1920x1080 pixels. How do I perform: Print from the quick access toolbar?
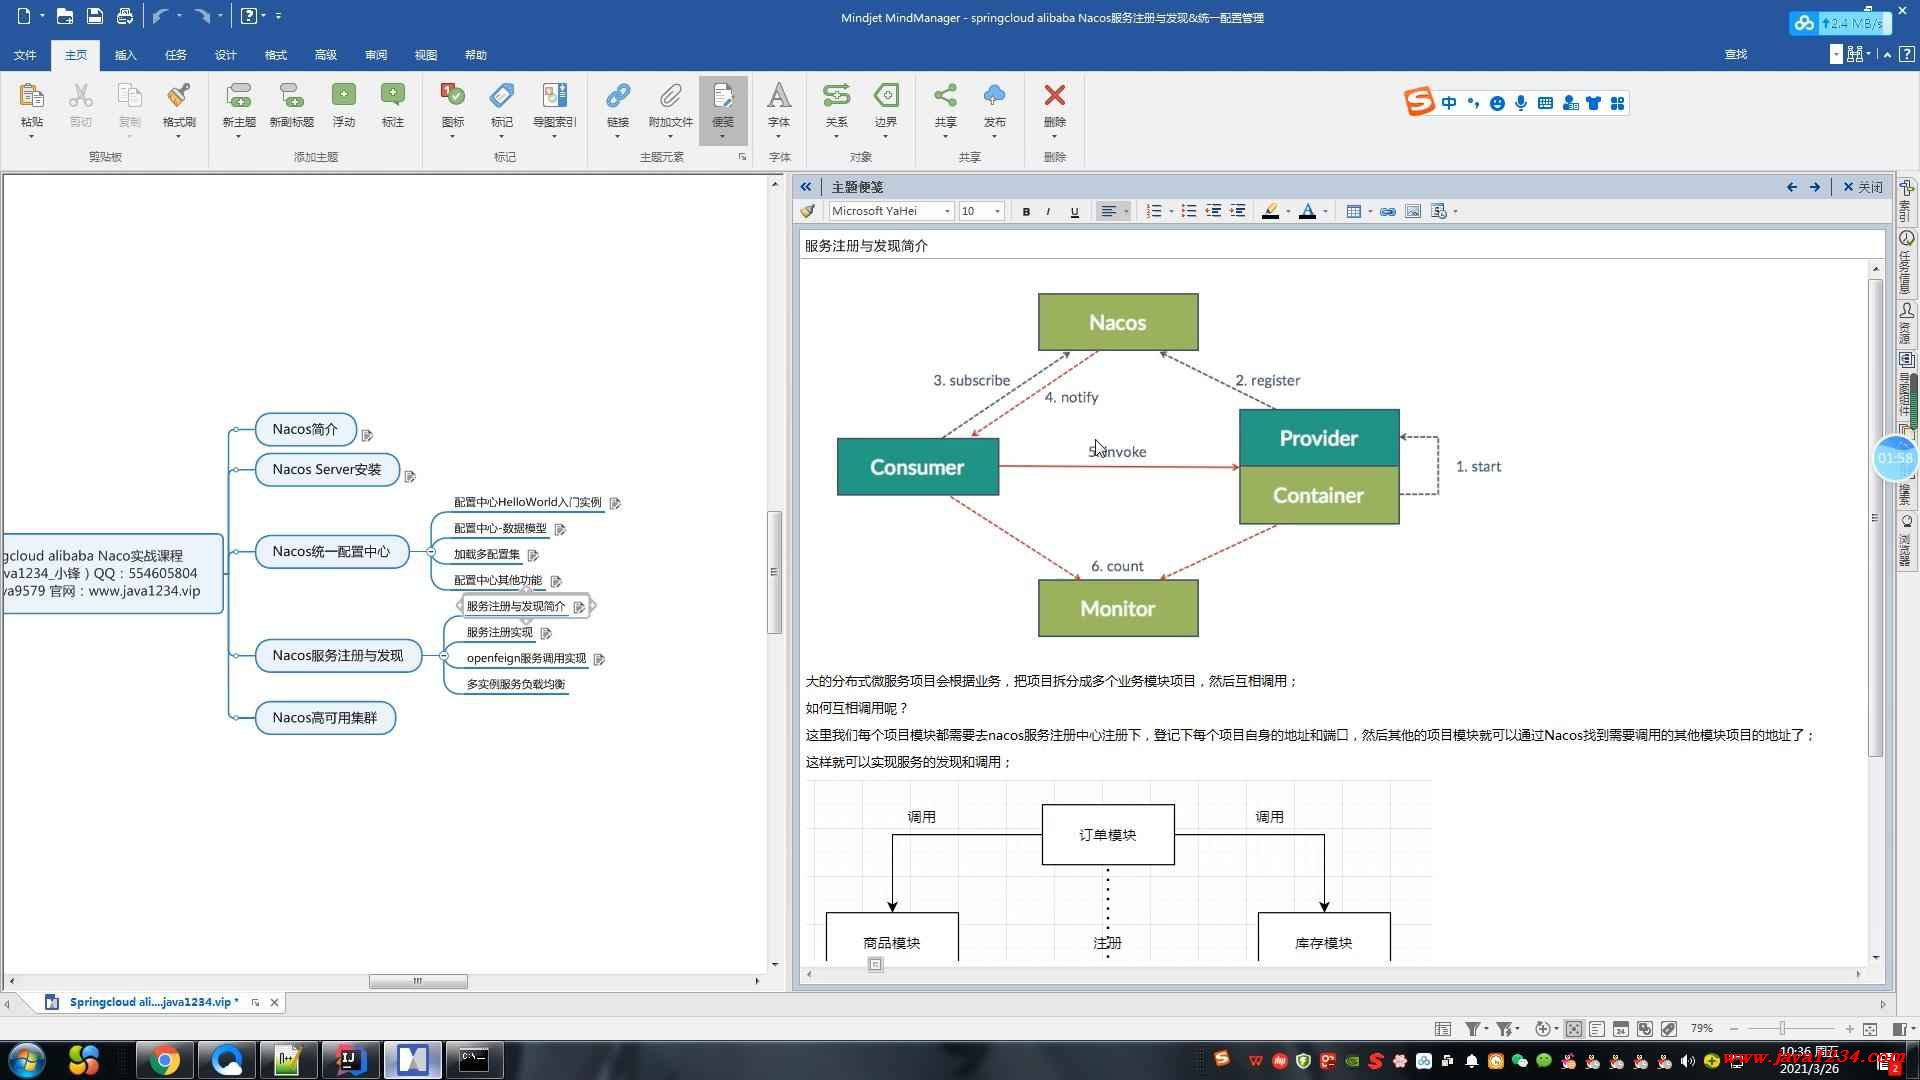point(124,16)
